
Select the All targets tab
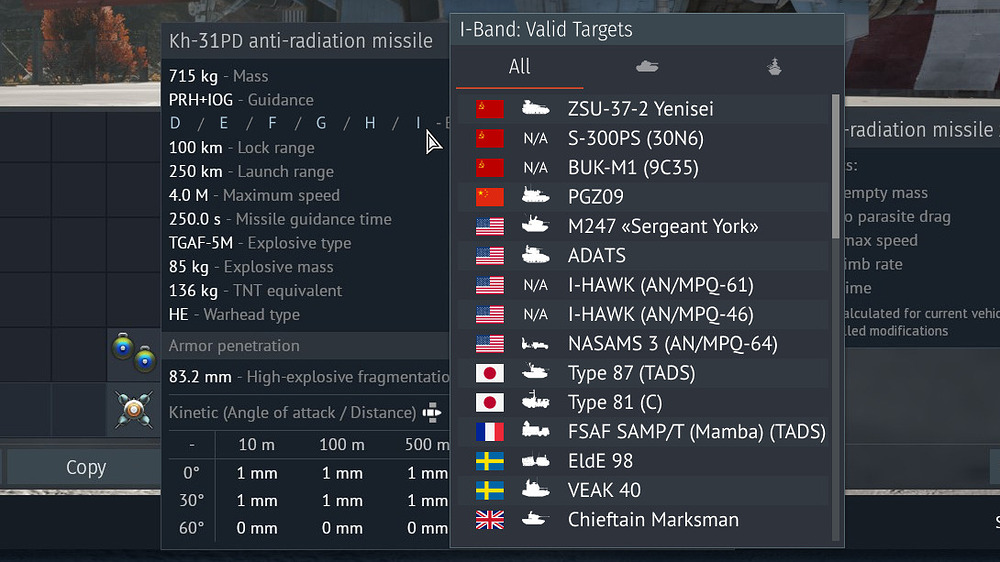pos(519,67)
